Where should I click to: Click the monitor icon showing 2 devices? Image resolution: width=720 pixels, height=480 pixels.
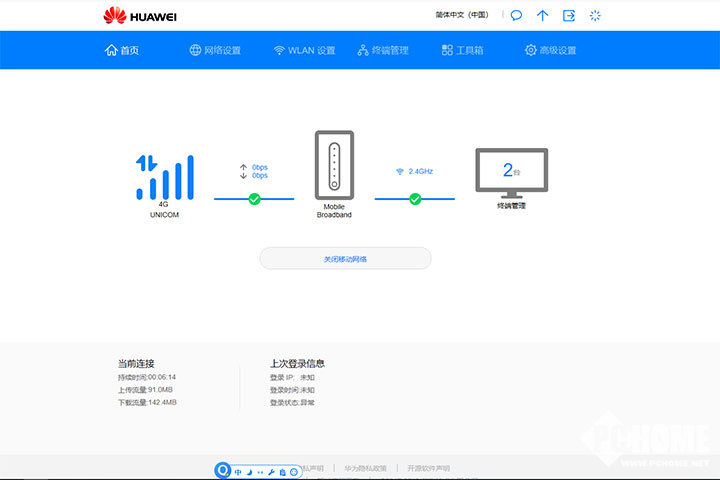pos(511,173)
